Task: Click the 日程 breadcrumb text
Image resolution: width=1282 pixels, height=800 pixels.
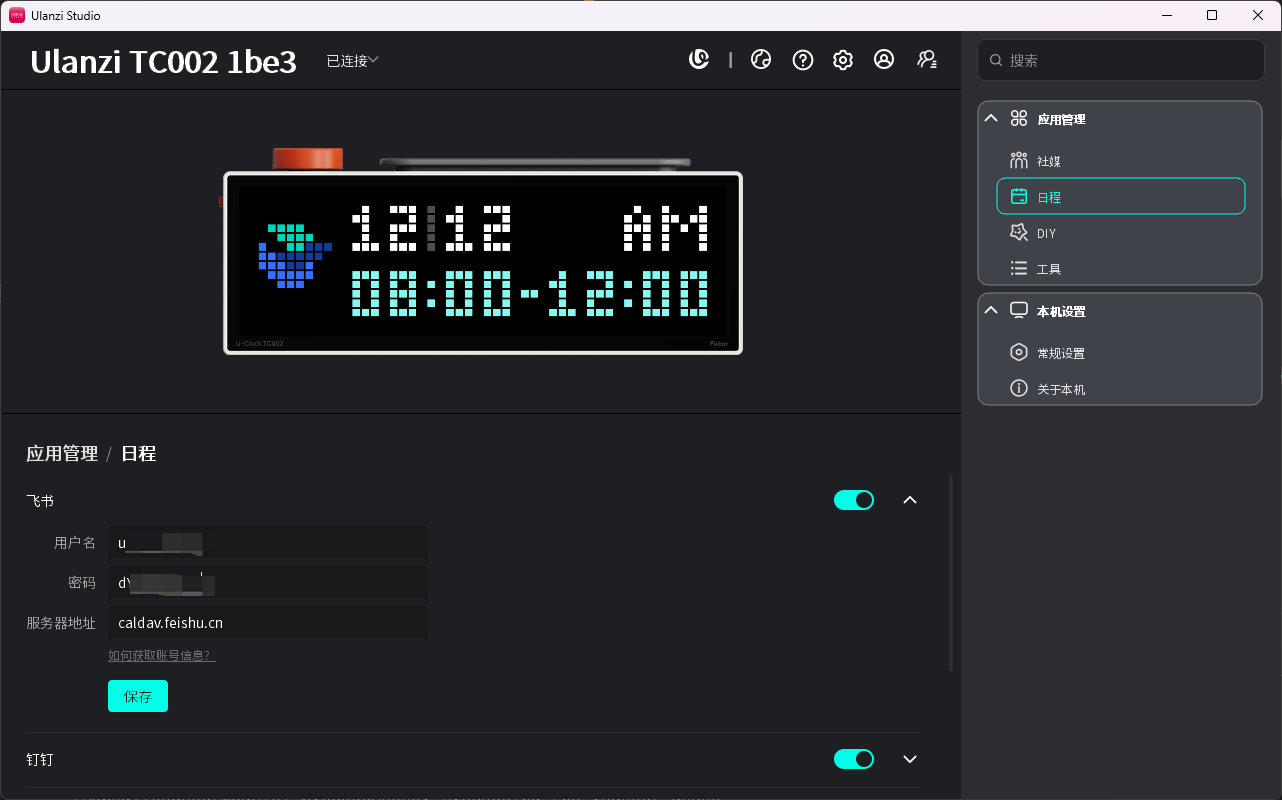Action: (x=138, y=454)
